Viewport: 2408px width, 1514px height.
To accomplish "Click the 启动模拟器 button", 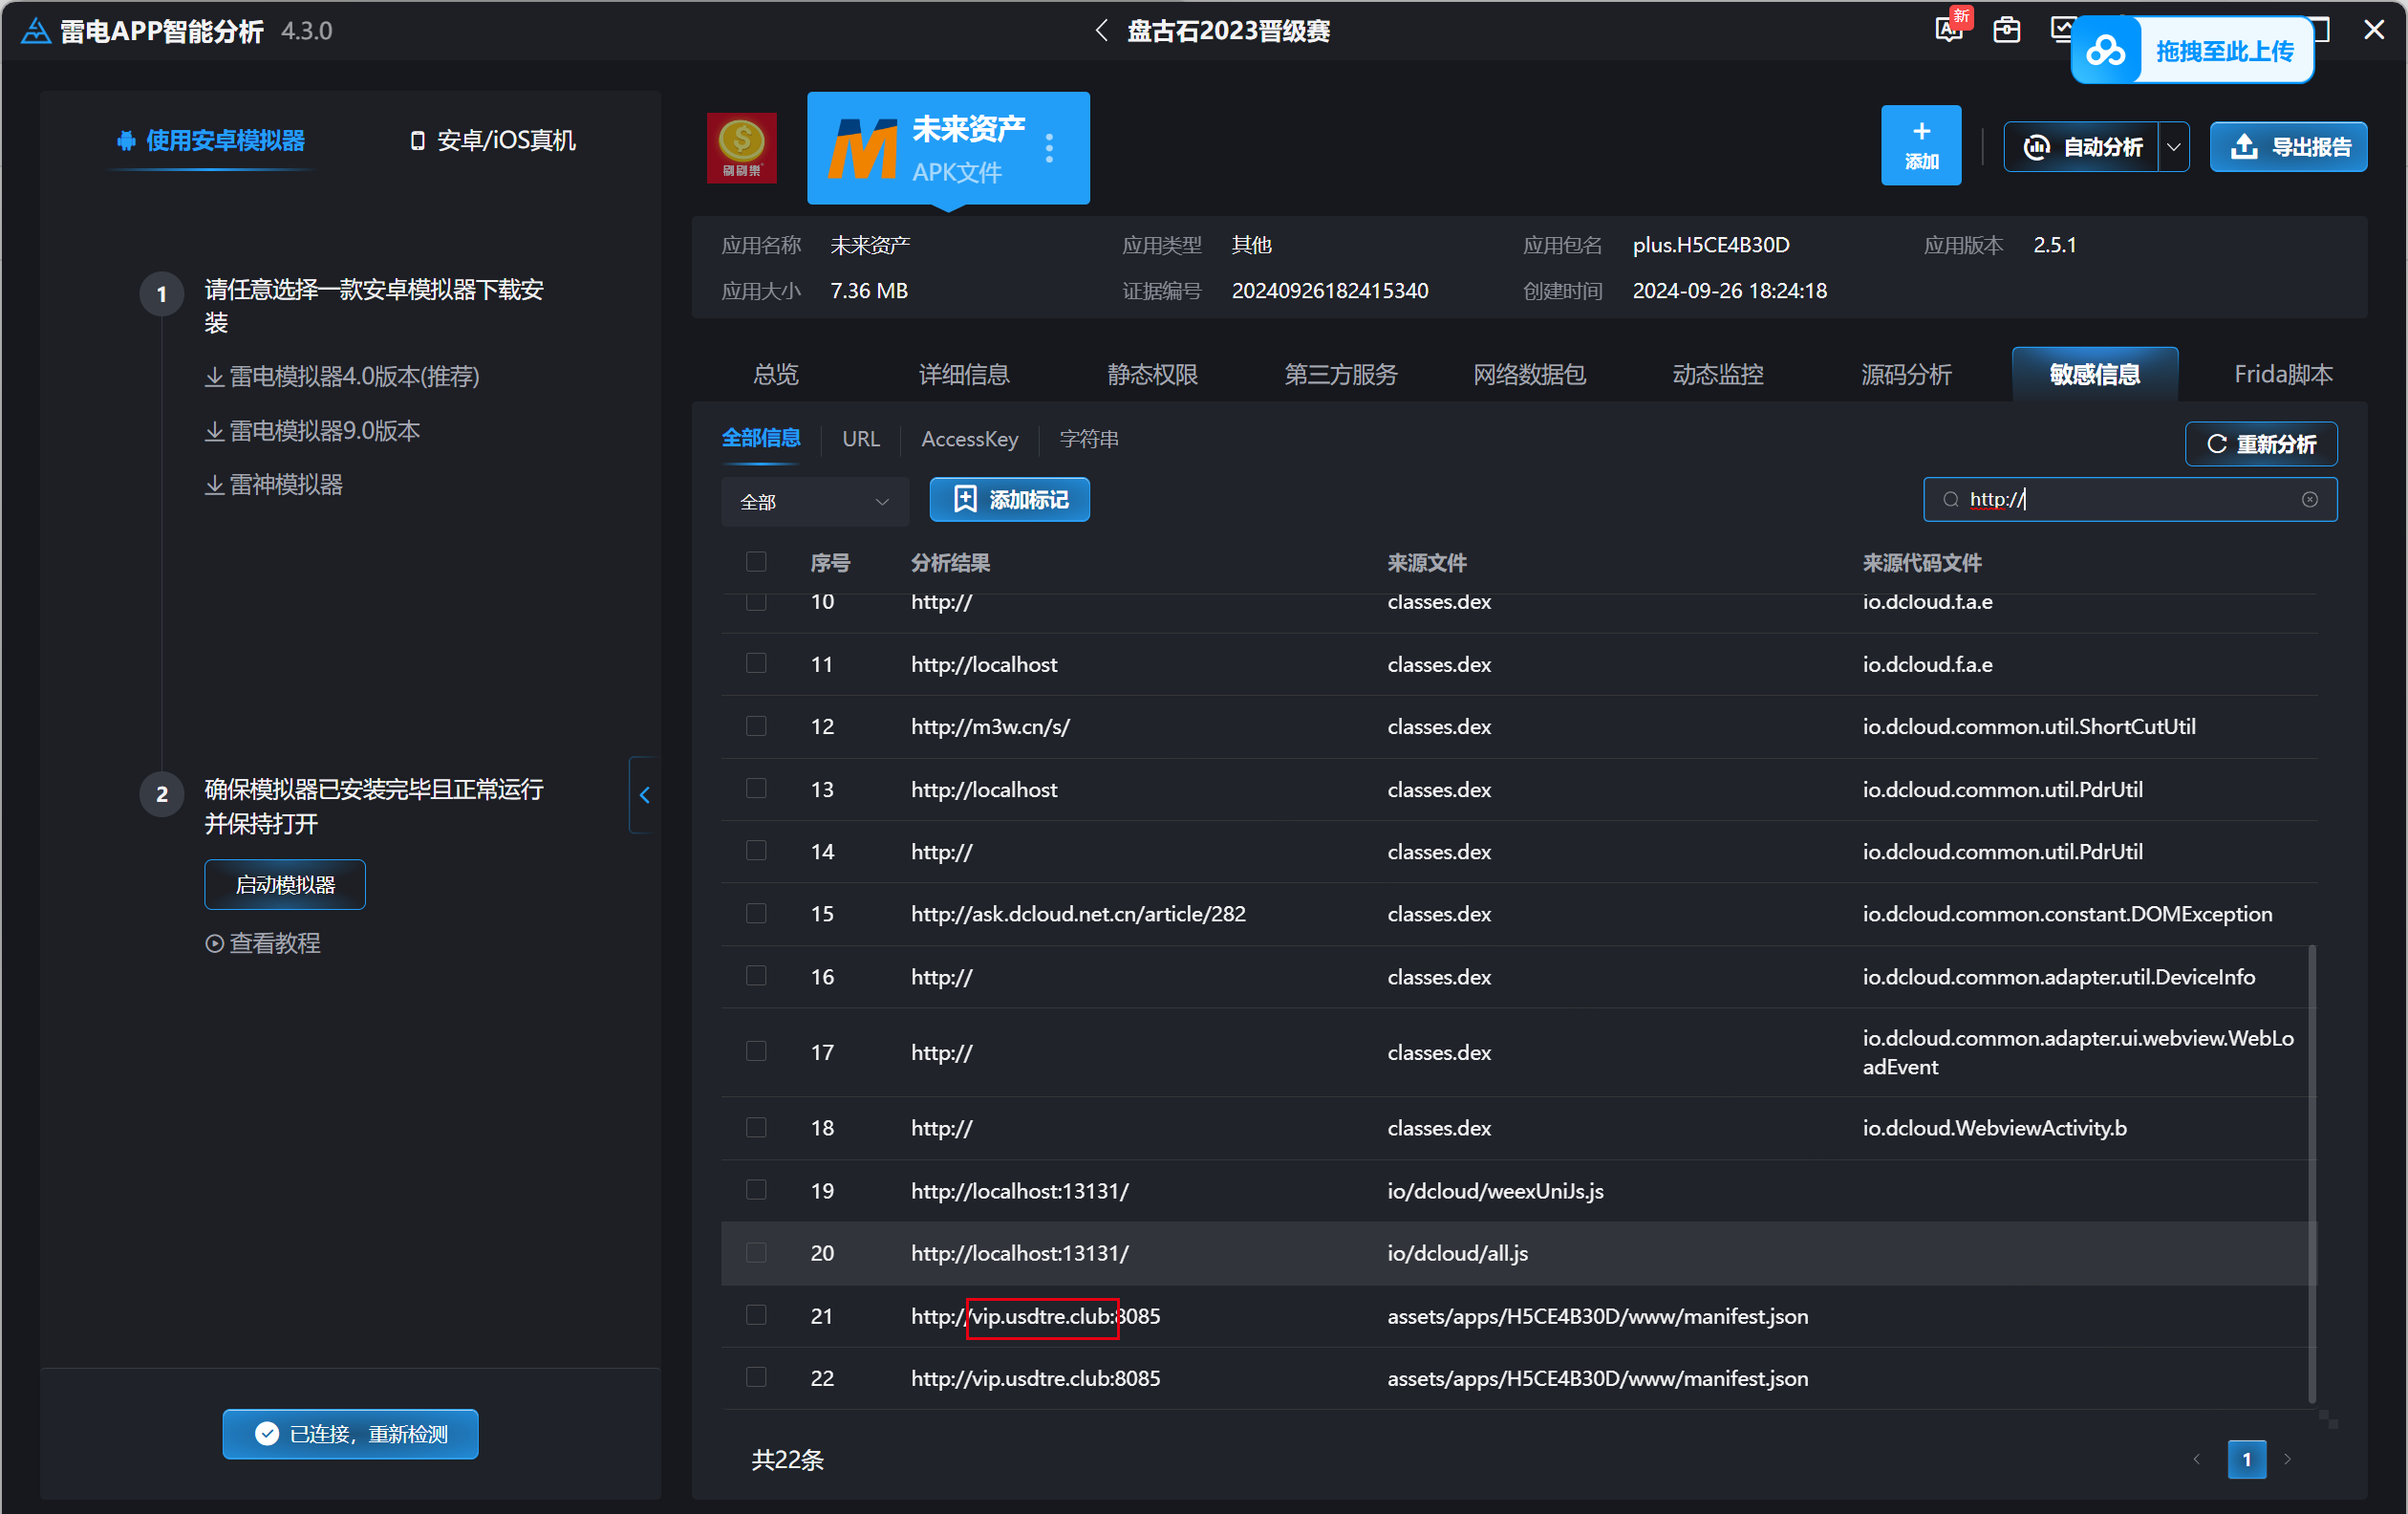I will (x=285, y=884).
